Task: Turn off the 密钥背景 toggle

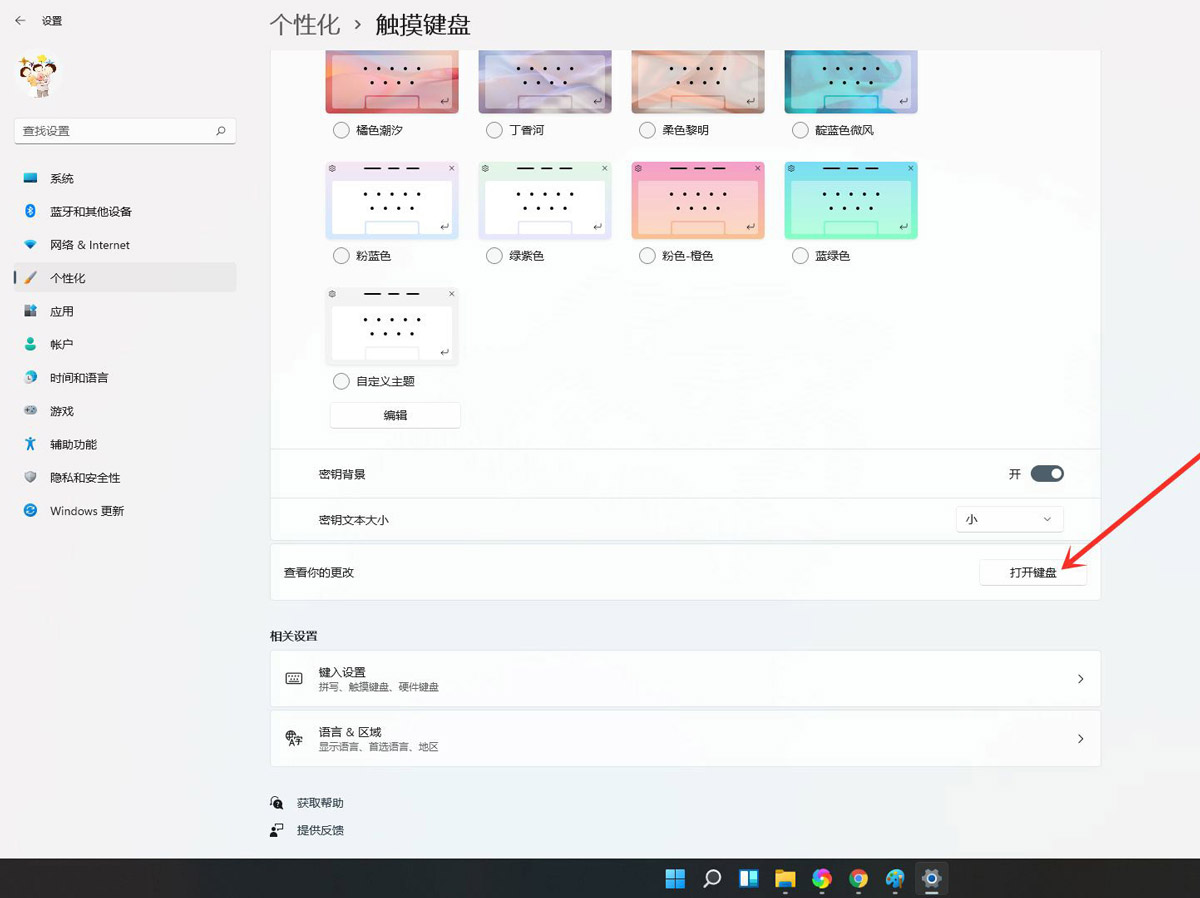Action: coord(1048,473)
